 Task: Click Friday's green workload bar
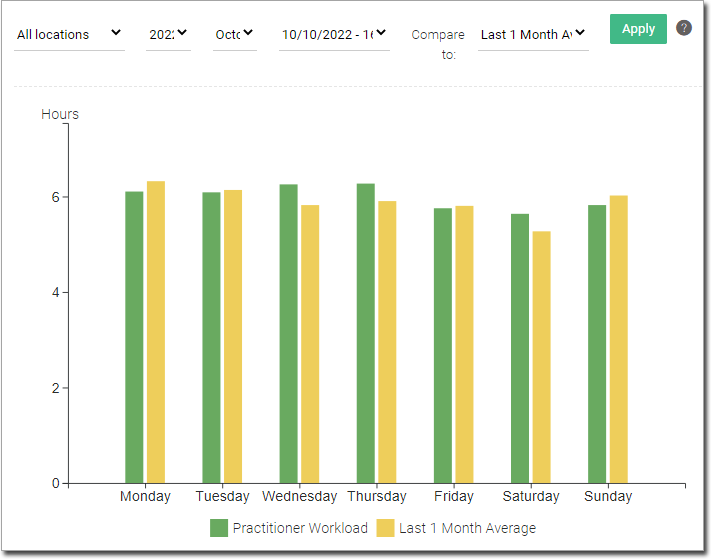pos(442,345)
